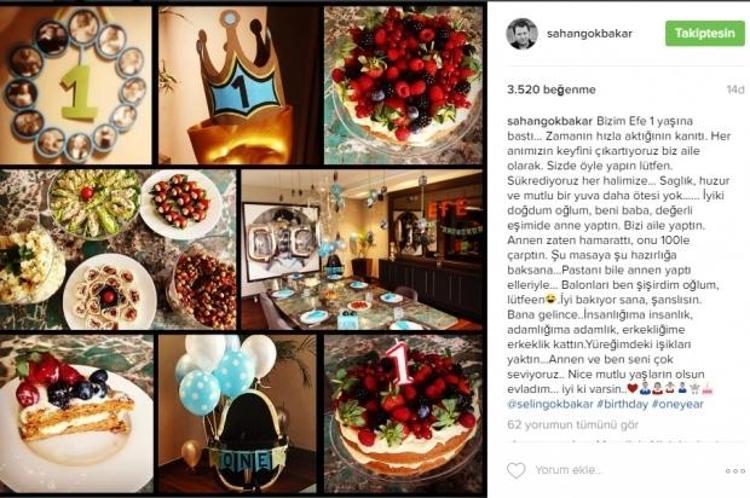Screen dimensions: 750x498
Task: Open the 14d post timestamp
Action: click(x=735, y=89)
